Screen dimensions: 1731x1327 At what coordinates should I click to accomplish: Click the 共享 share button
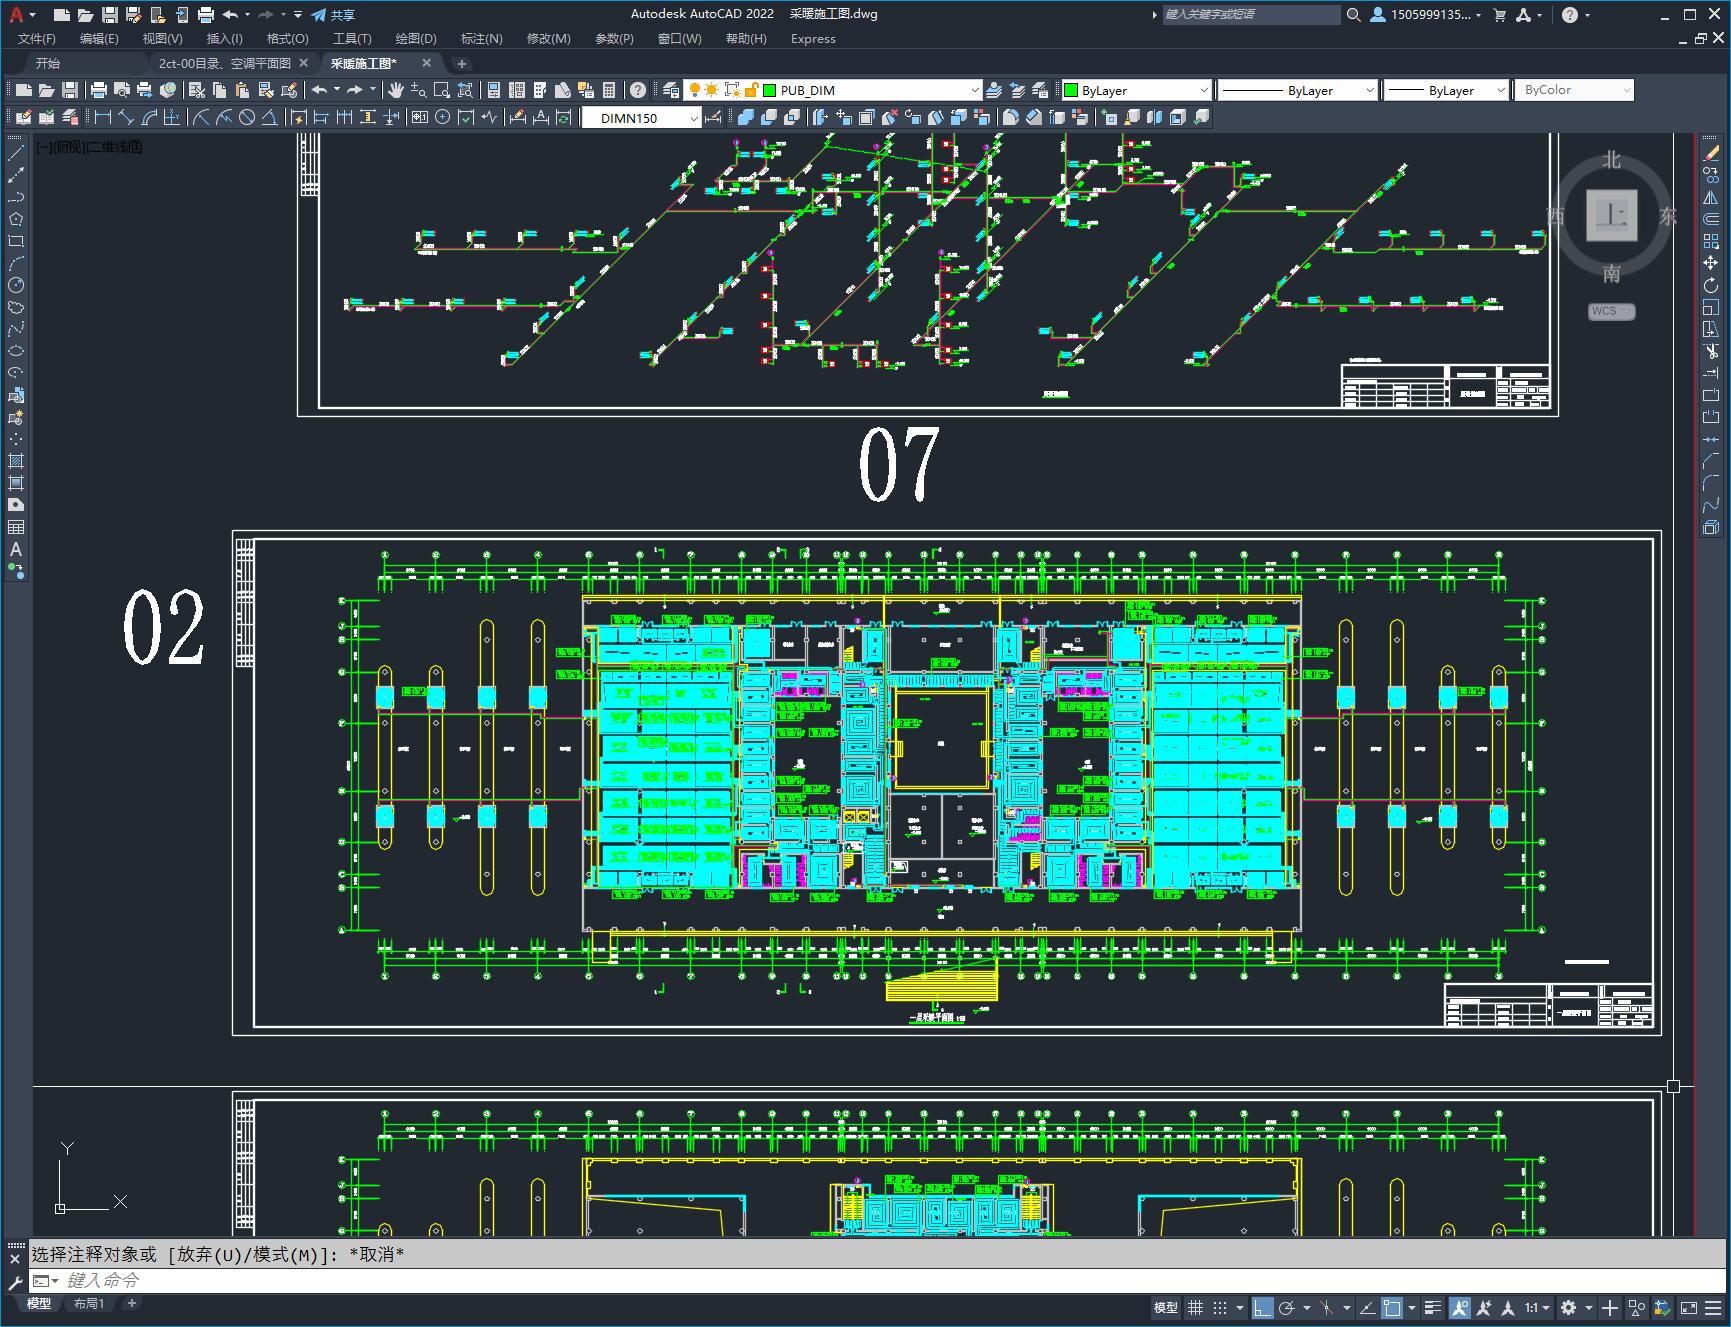[x=333, y=15]
